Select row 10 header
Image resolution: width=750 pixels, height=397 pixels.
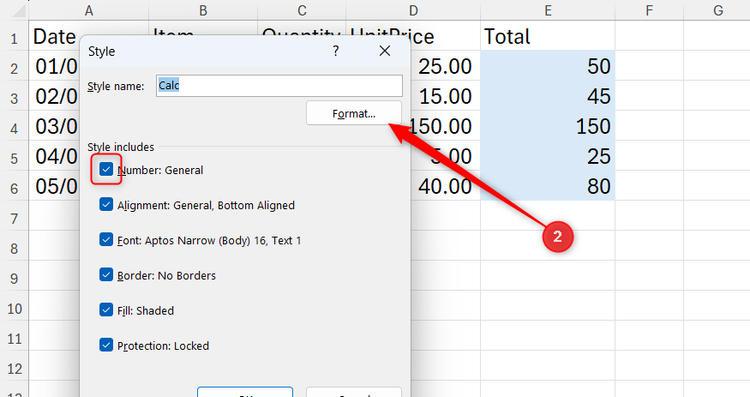[x=14, y=308]
